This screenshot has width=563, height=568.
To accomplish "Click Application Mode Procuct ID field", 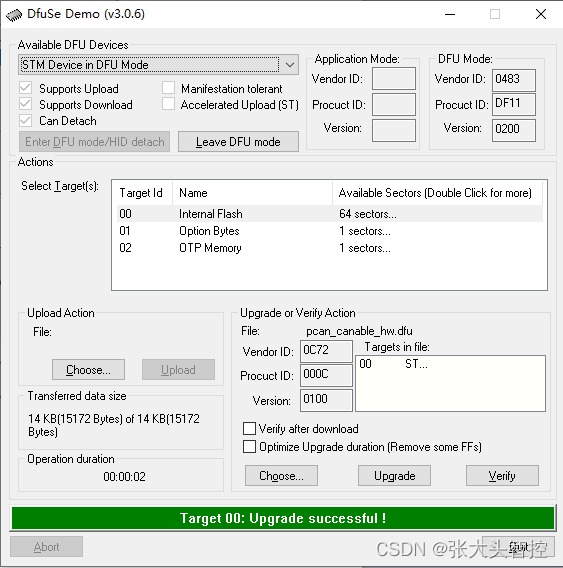I will [x=394, y=104].
